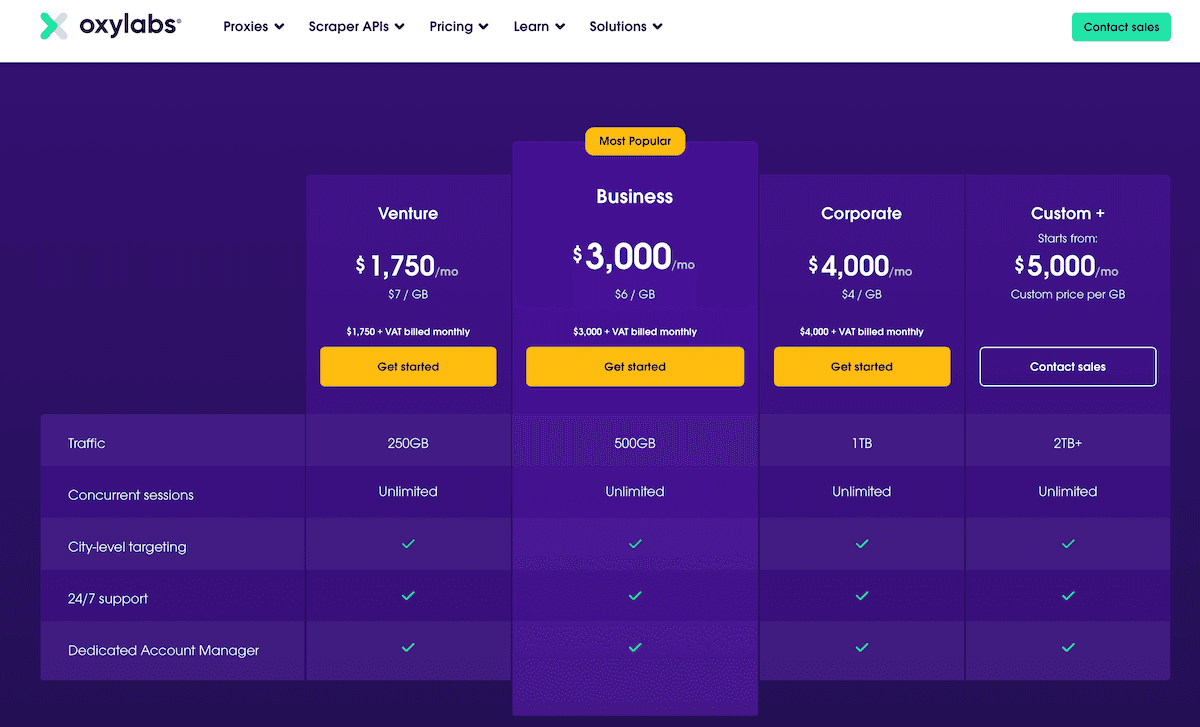
Task: Click Contact sales under Custom + plan
Action: 1068,367
